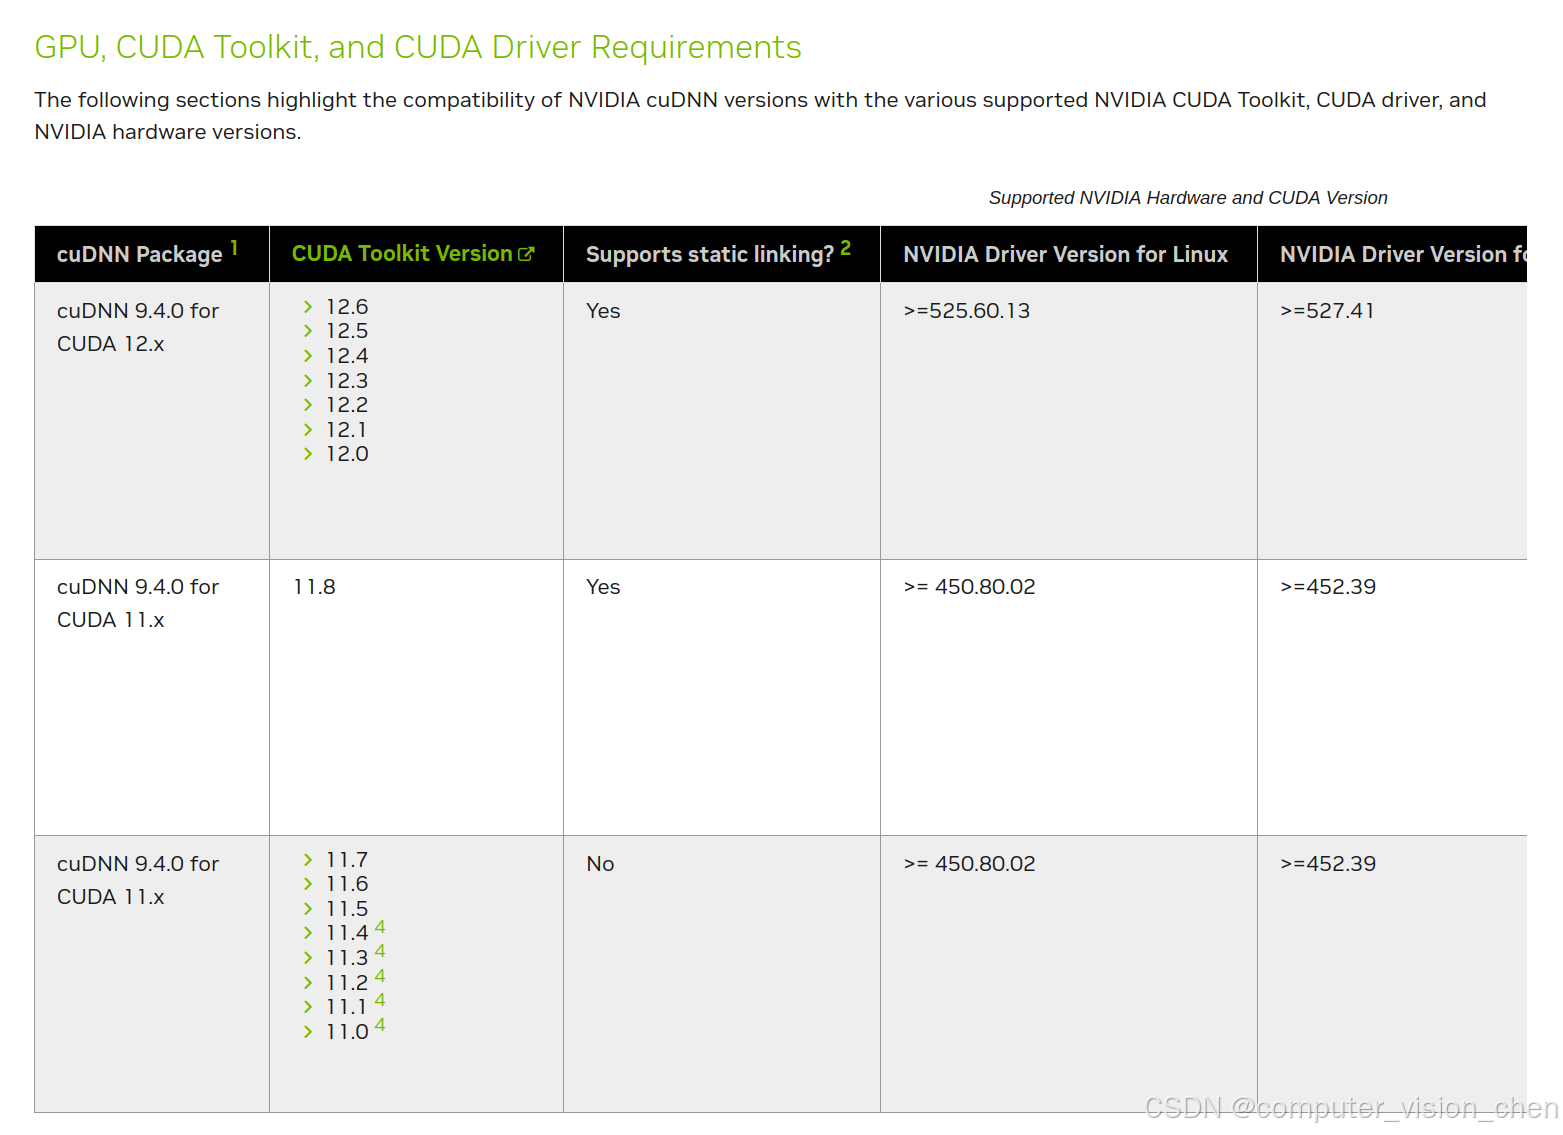
Task: Click the No static linking cell
Action: 722,974
